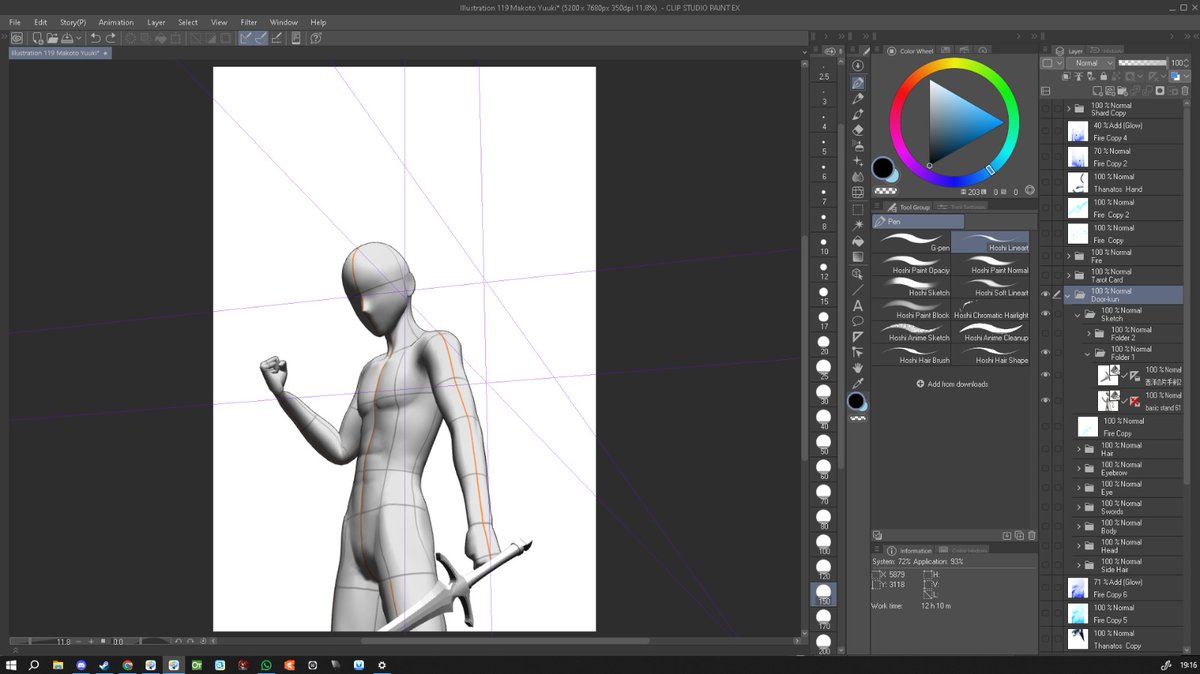Select the Auto select magic wand tool
1200x674 pixels.
point(857,226)
